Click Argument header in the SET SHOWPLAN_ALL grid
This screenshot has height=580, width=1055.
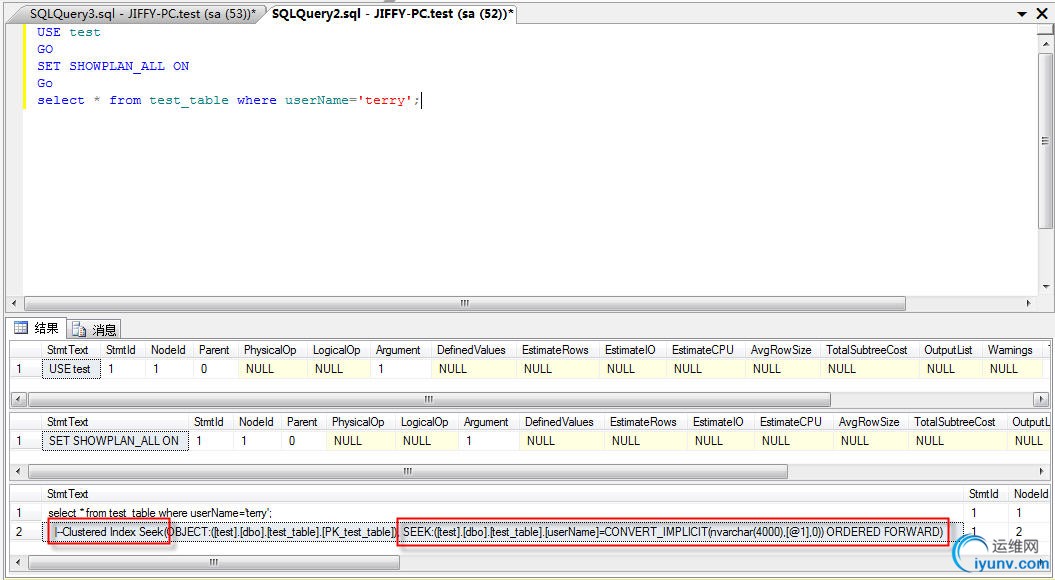(x=486, y=422)
